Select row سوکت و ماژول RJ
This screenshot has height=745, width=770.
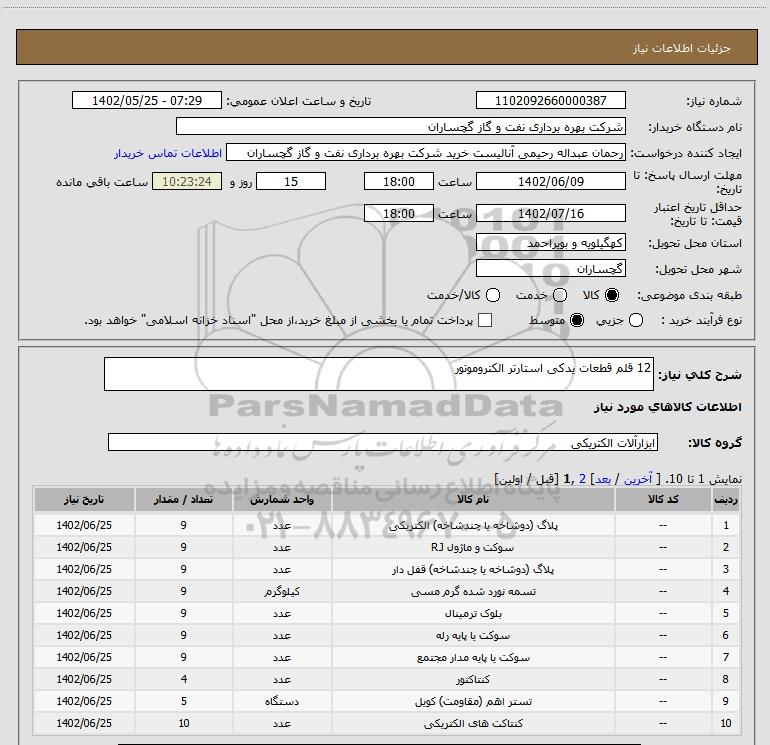tap(386, 547)
